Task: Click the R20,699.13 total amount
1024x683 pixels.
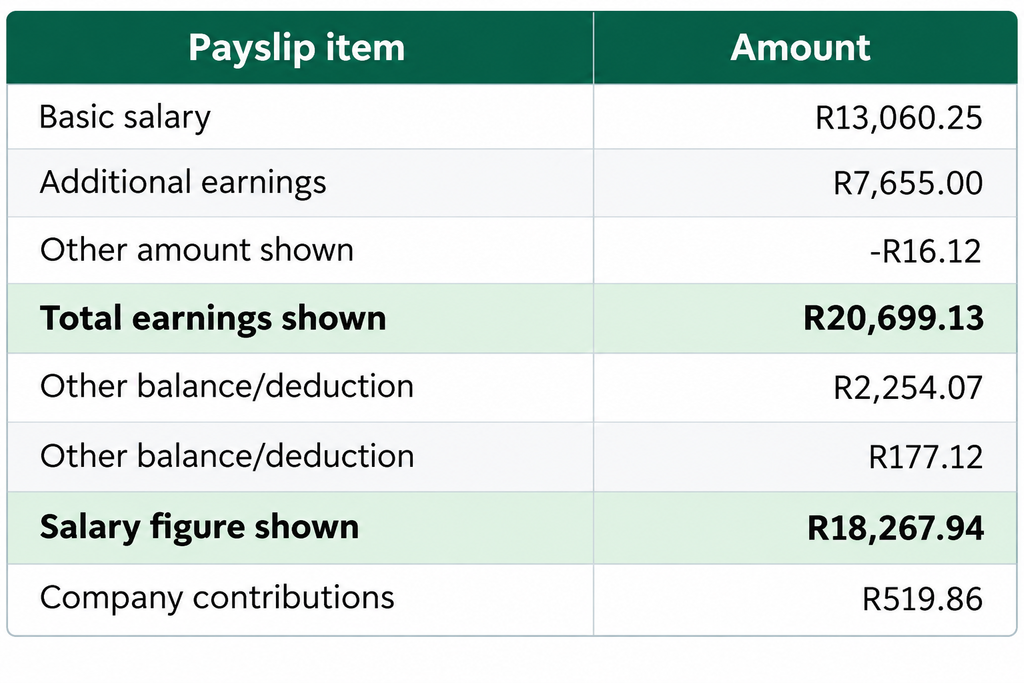Action: (893, 319)
